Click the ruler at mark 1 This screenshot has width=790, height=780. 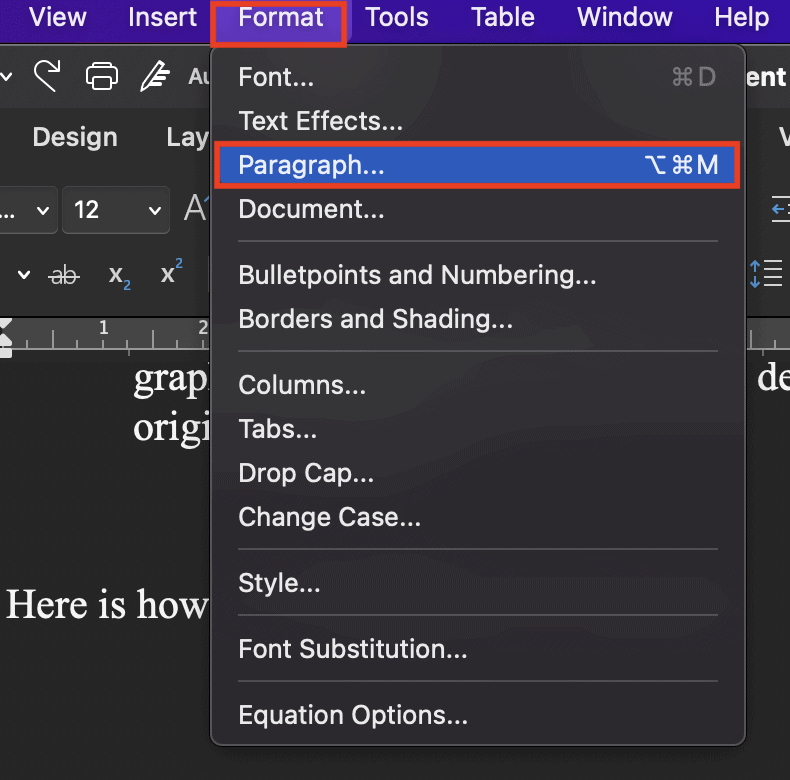tap(103, 328)
